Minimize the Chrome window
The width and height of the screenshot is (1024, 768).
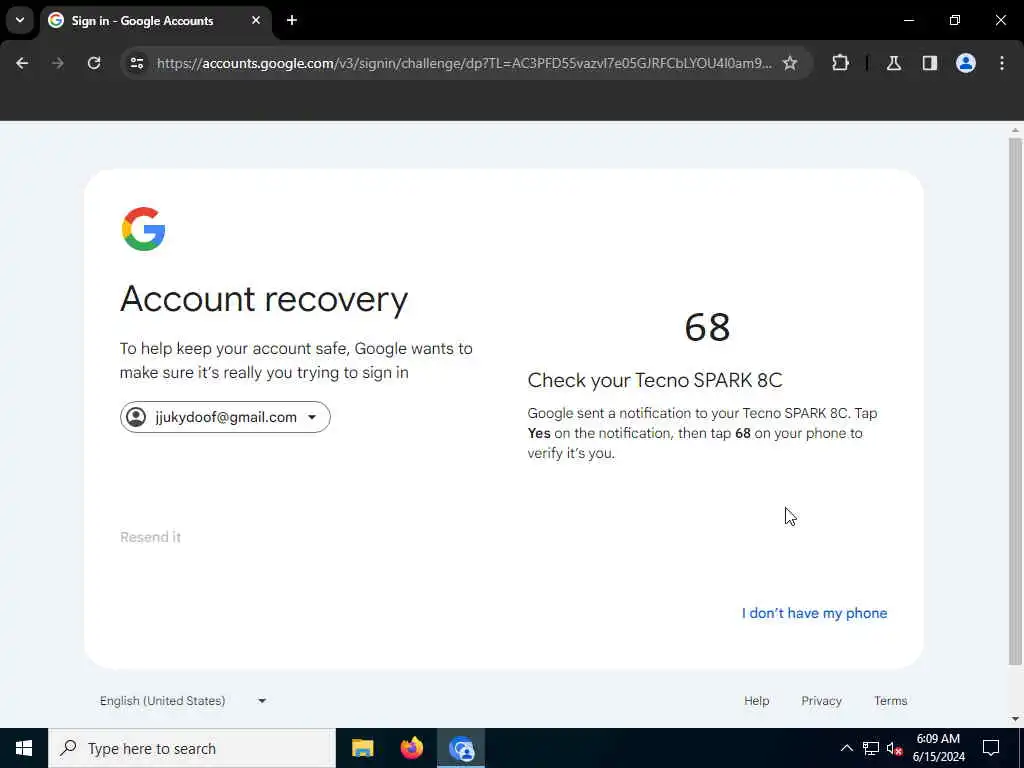(x=909, y=20)
